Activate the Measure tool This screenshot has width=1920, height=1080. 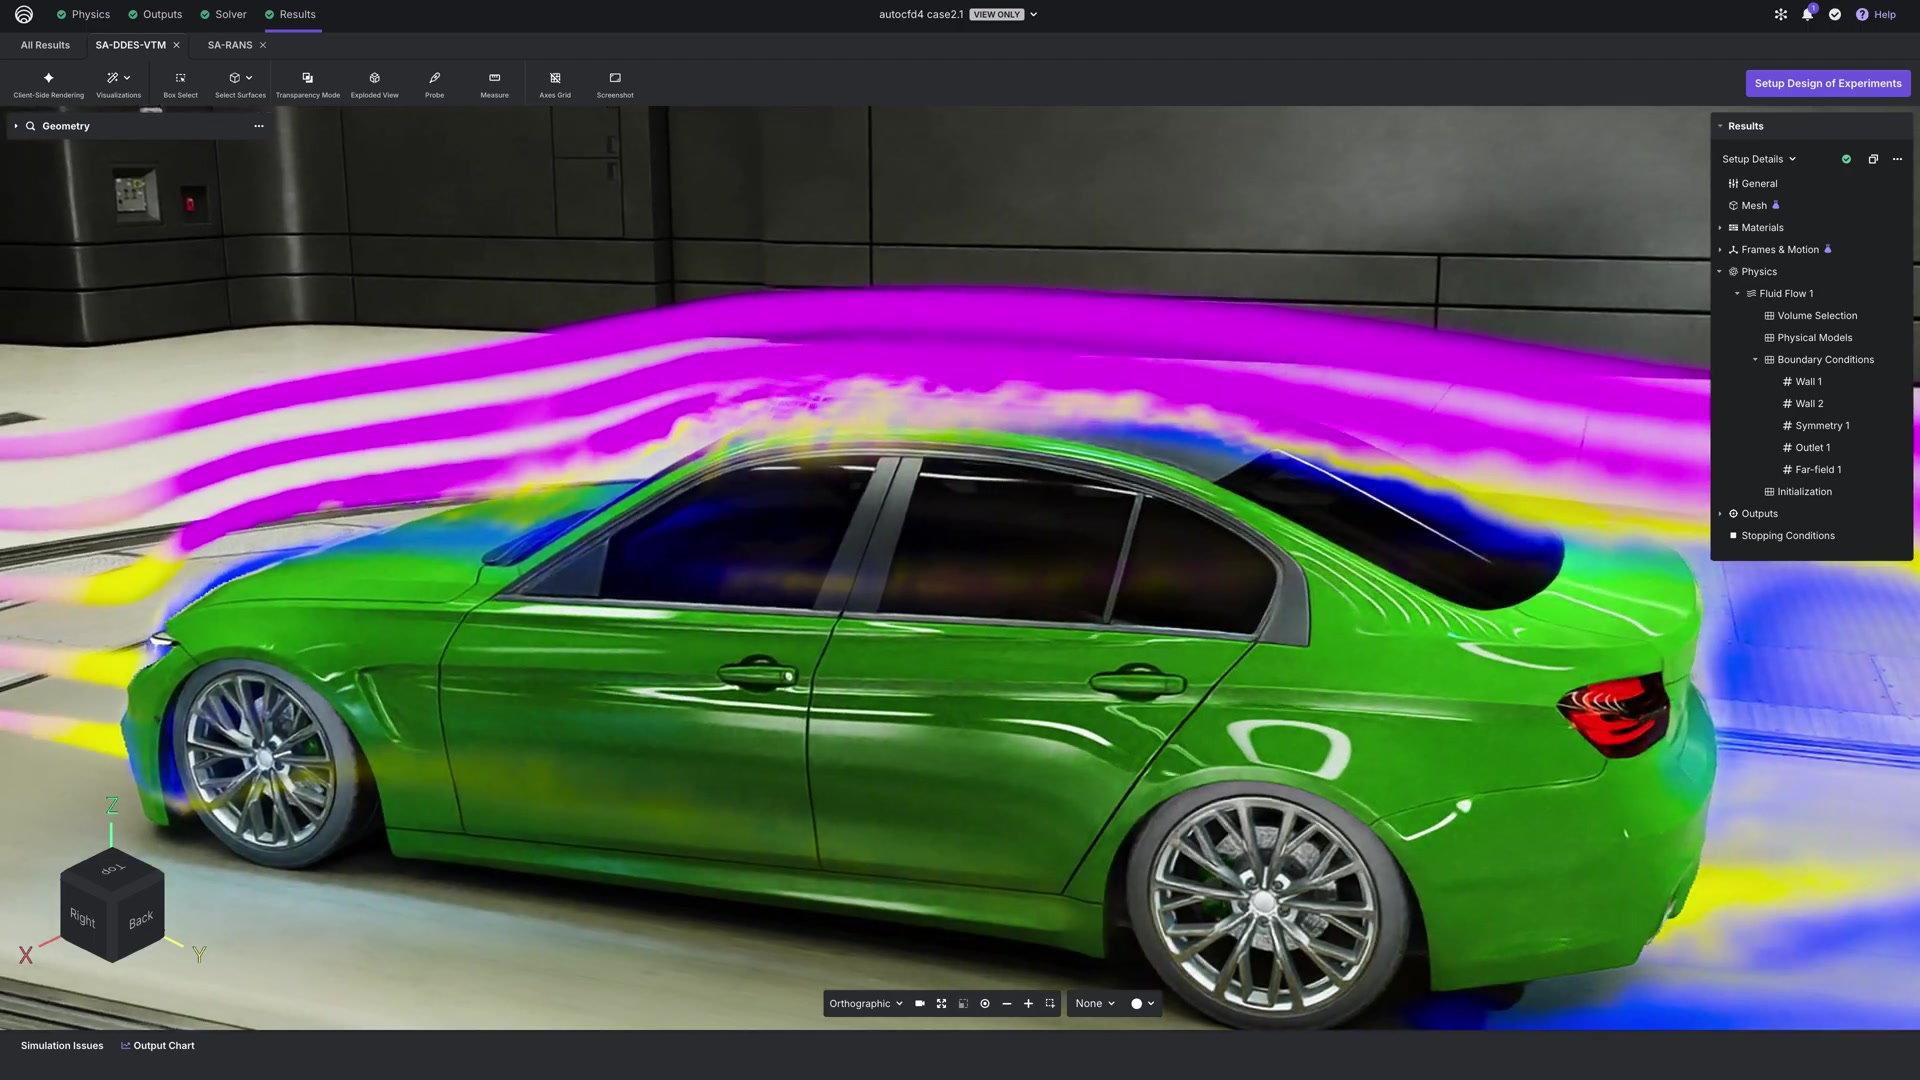494,83
